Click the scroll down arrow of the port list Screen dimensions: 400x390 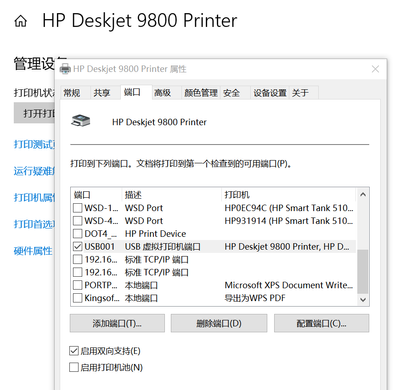[363, 300]
